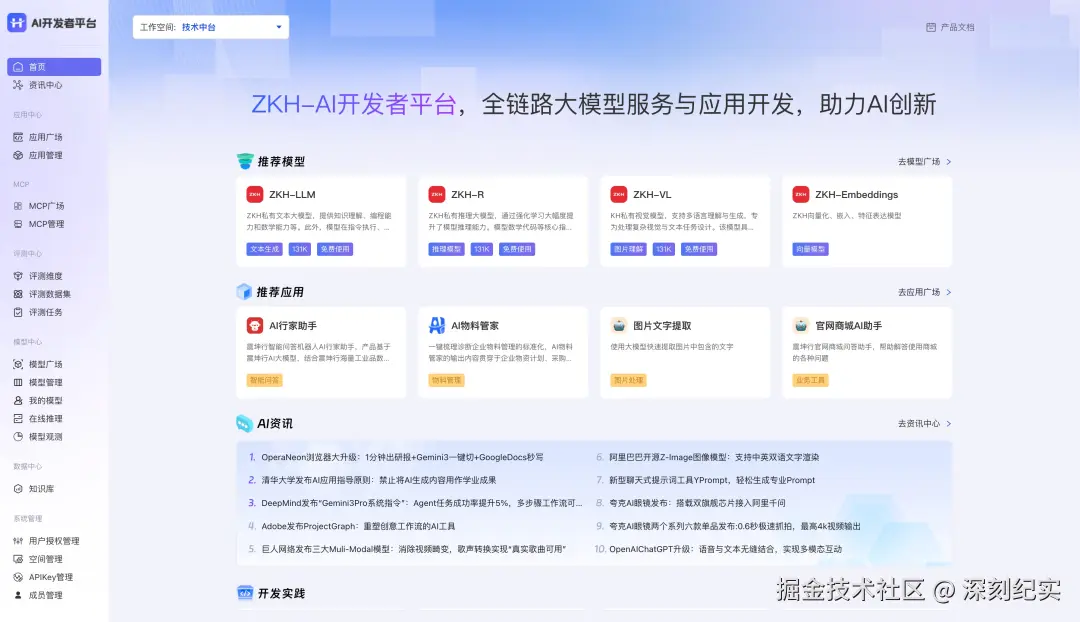The height and width of the screenshot is (622, 1080).
Task: Click the 资讯中心 sidebar icon
Action: tap(18, 85)
